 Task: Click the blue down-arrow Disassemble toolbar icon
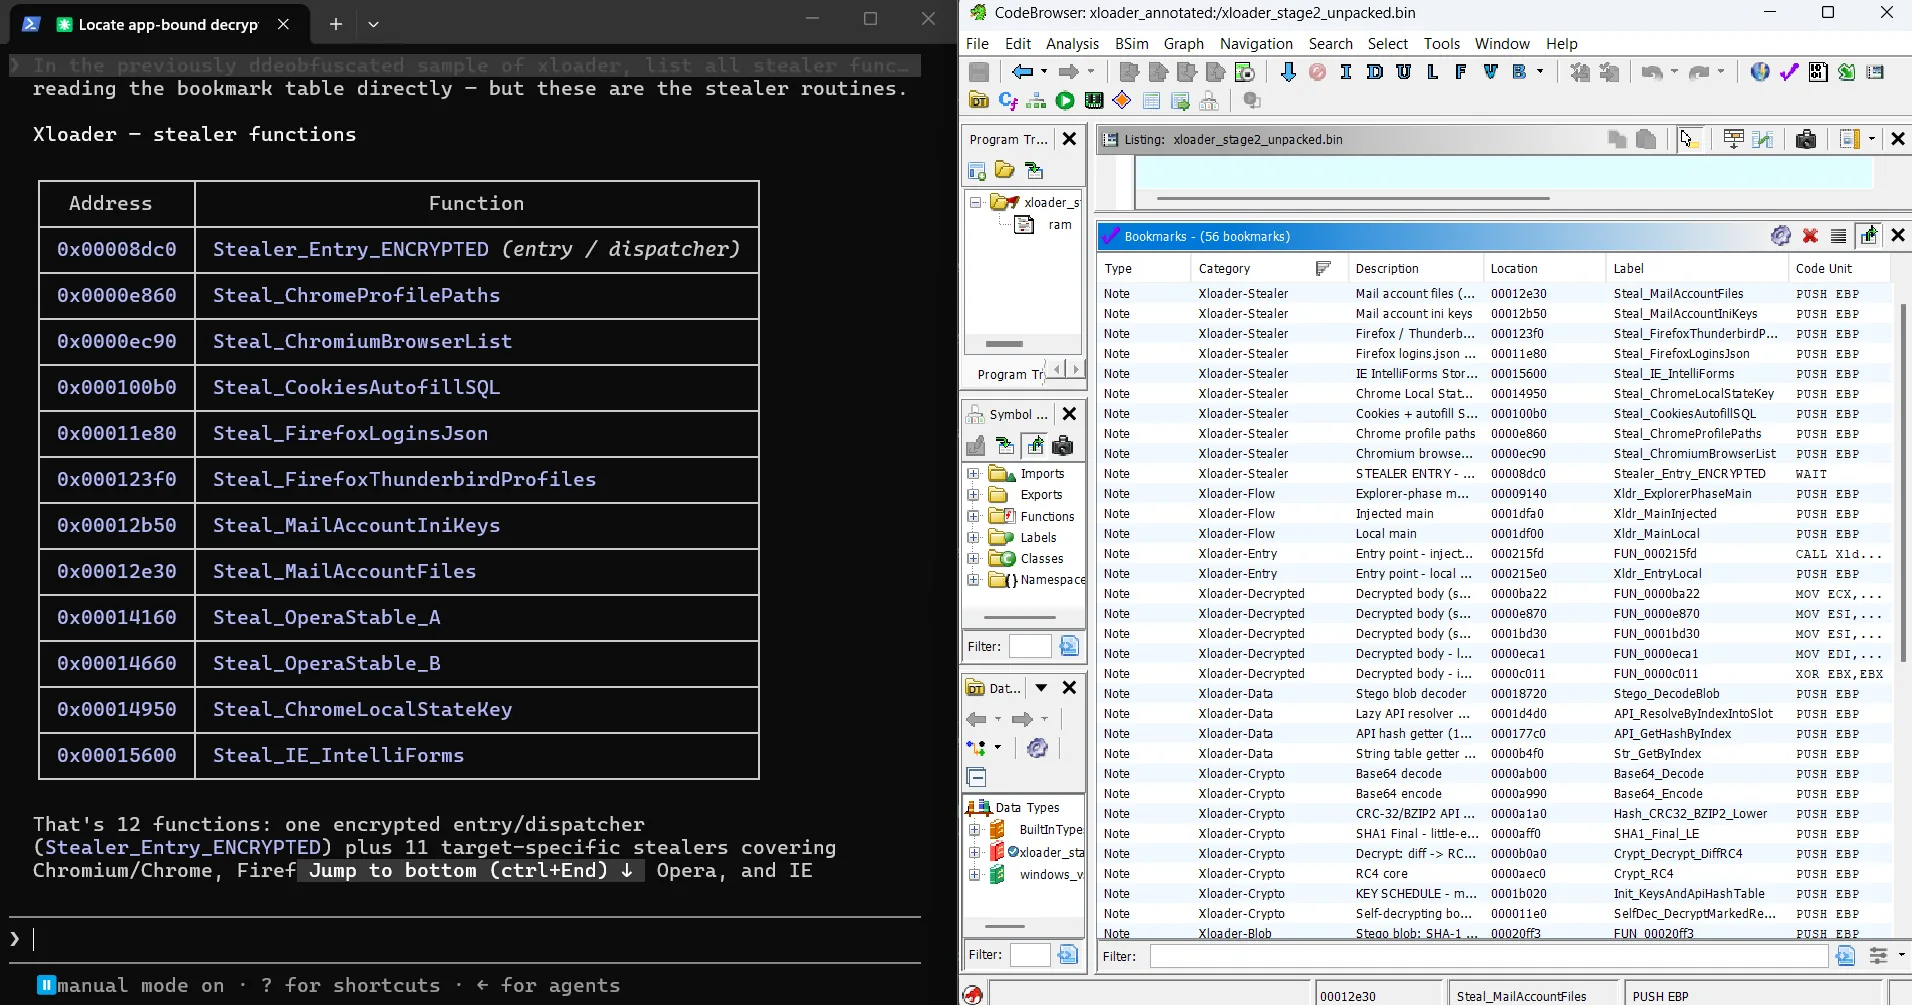1288,72
